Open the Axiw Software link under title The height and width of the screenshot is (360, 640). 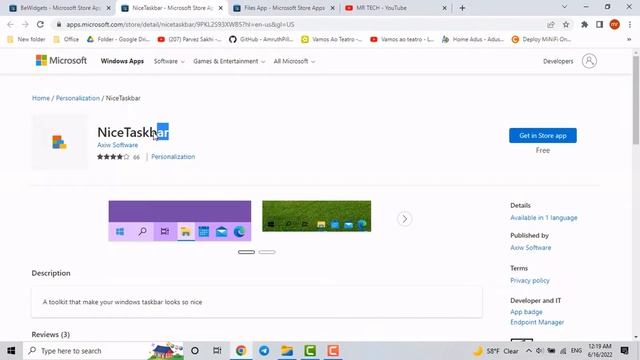tap(118, 145)
